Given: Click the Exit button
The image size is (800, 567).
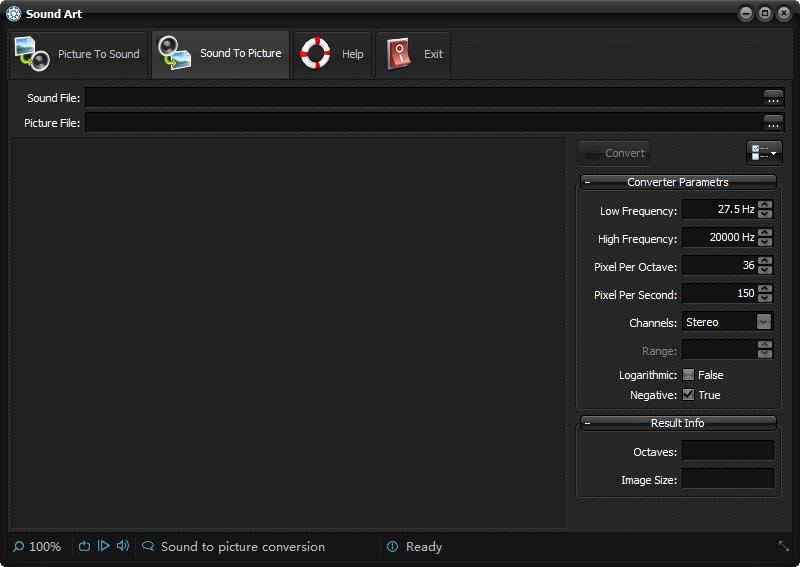Looking at the screenshot, I should (x=413, y=54).
